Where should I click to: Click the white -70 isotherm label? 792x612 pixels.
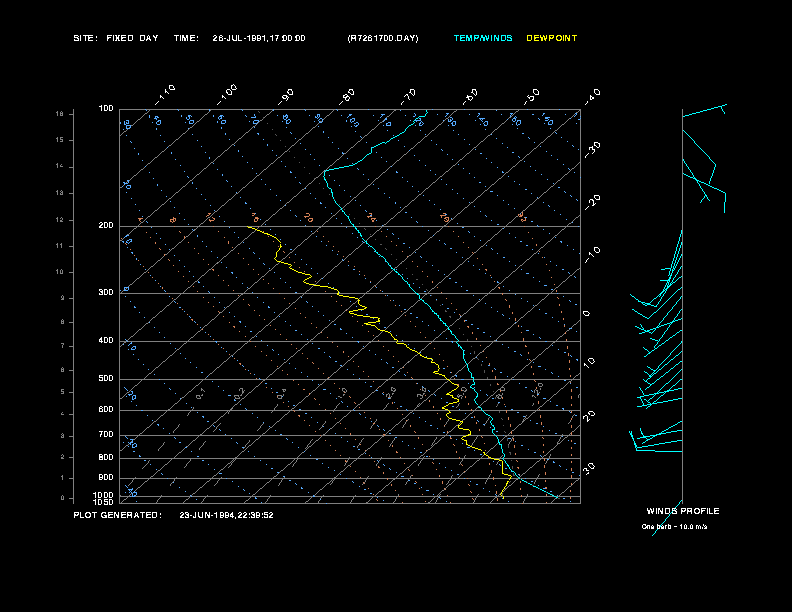[409, 96]
